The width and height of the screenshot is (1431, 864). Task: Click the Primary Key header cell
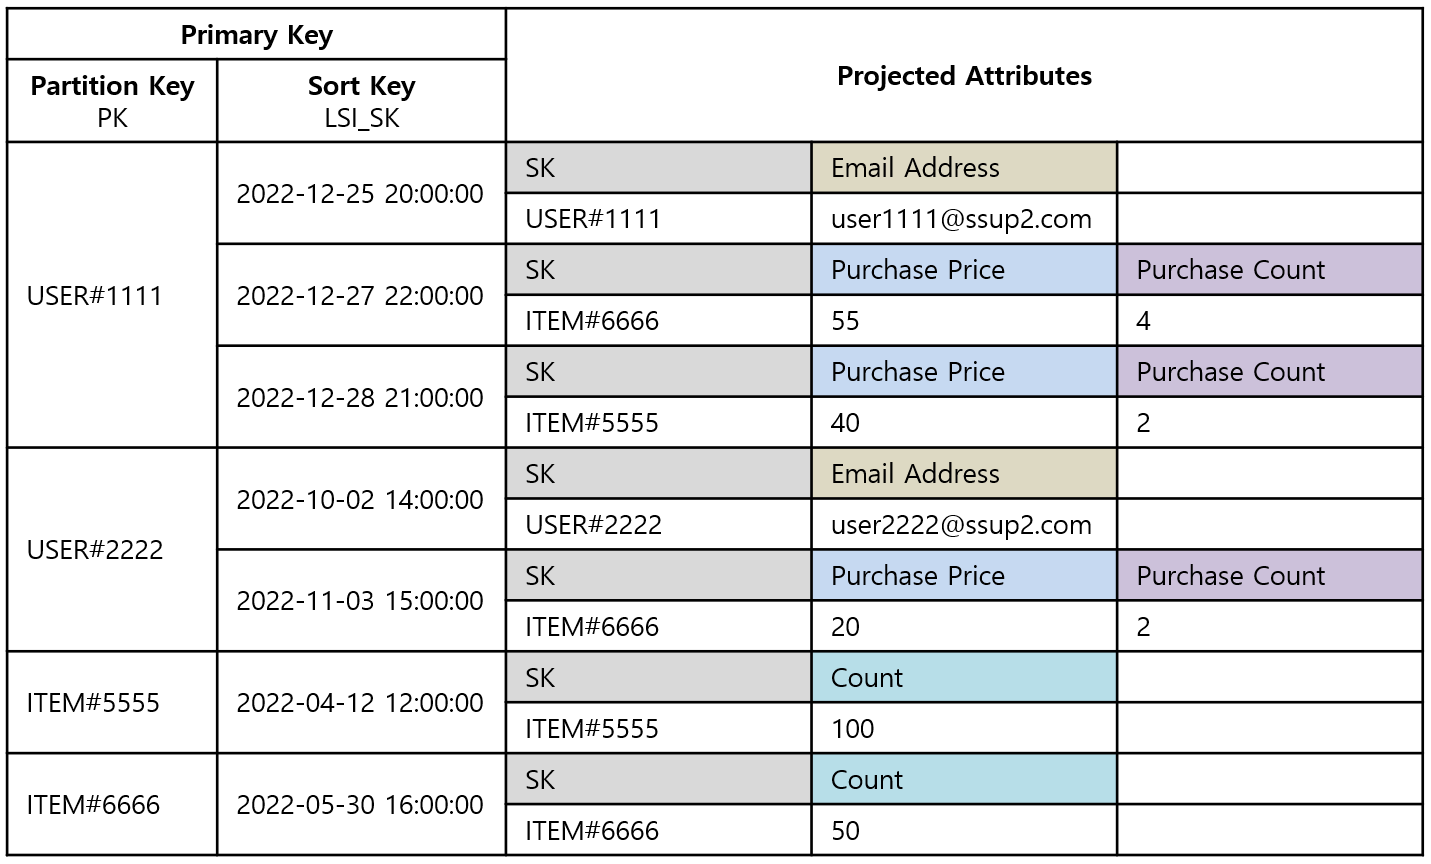pyautogui.click(x=257, y=35)
